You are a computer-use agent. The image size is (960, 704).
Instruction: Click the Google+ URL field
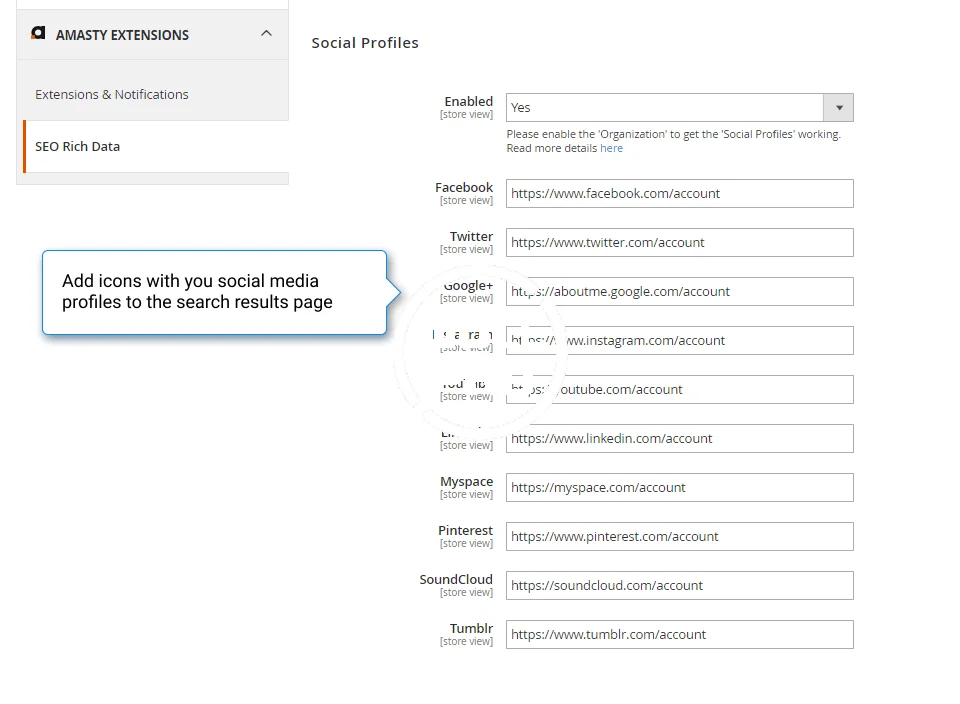(x=679, y=292)
